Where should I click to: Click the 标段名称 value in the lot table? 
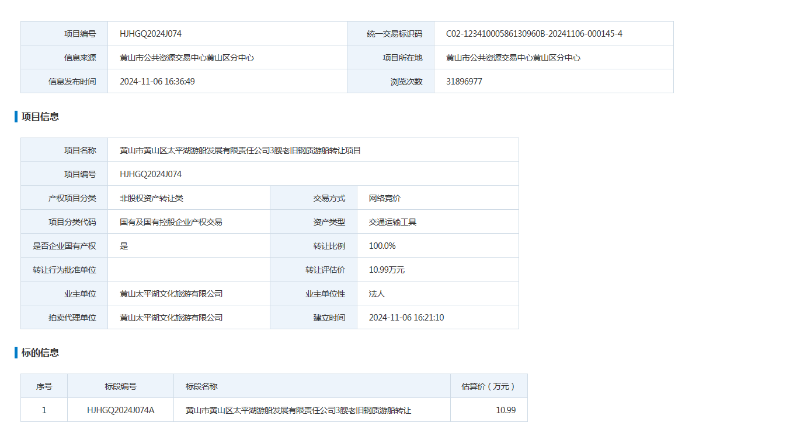tap(298, 410)
